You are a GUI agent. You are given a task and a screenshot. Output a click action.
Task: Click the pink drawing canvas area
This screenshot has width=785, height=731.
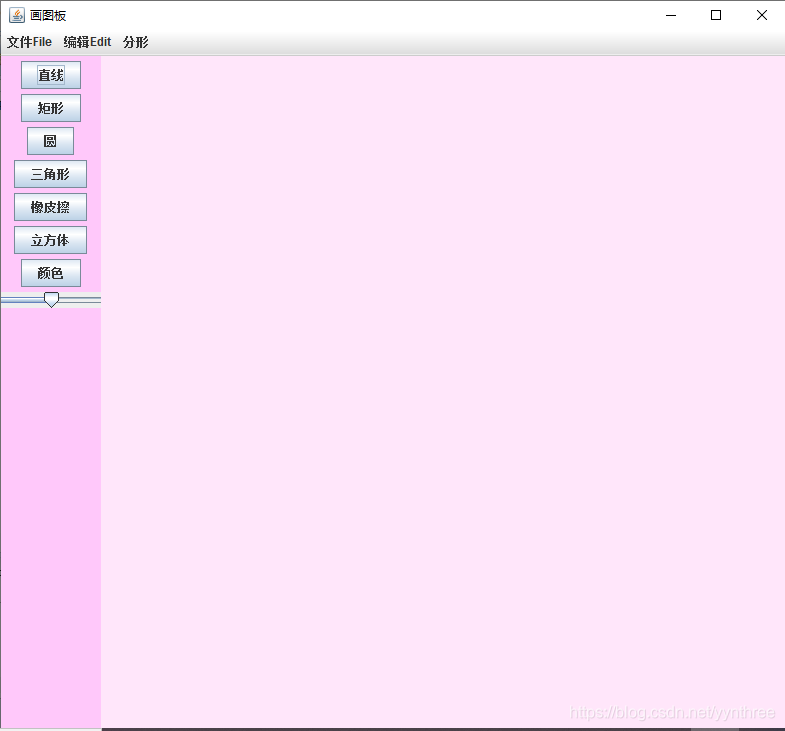(443, 392)
